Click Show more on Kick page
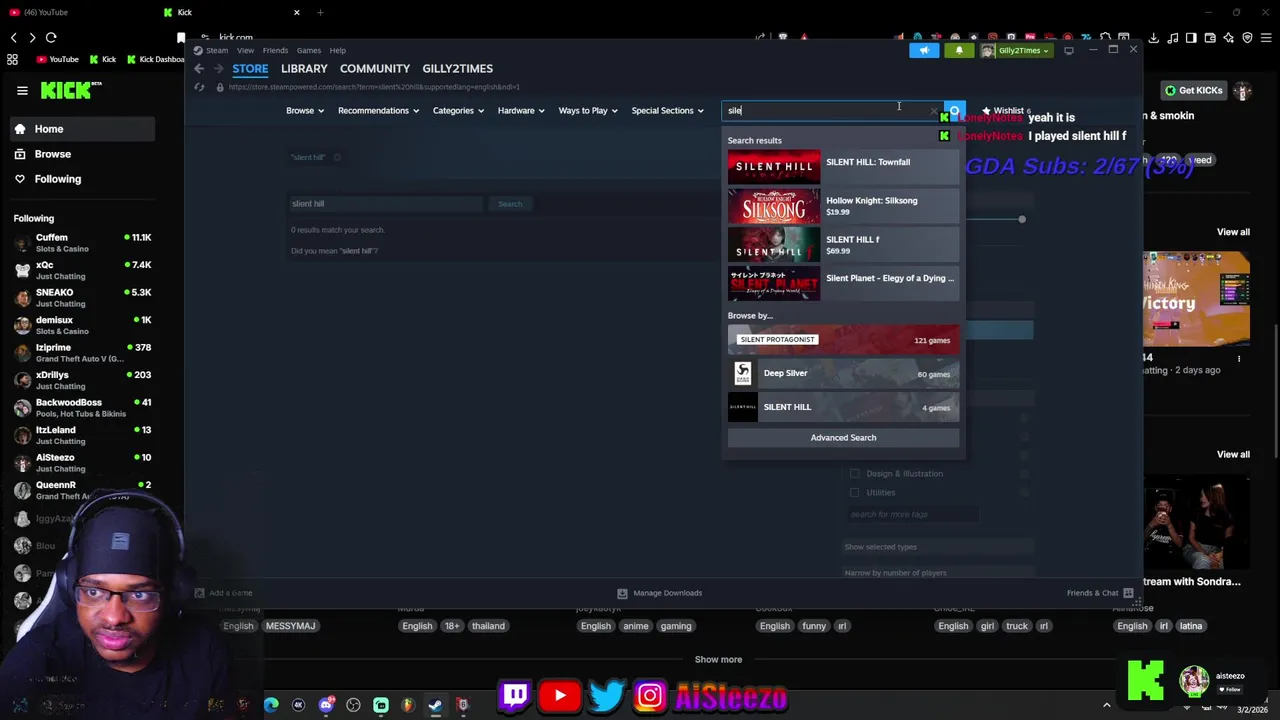Image resolution: width=1280 pixels, height=720 pixels. [718, 660]
